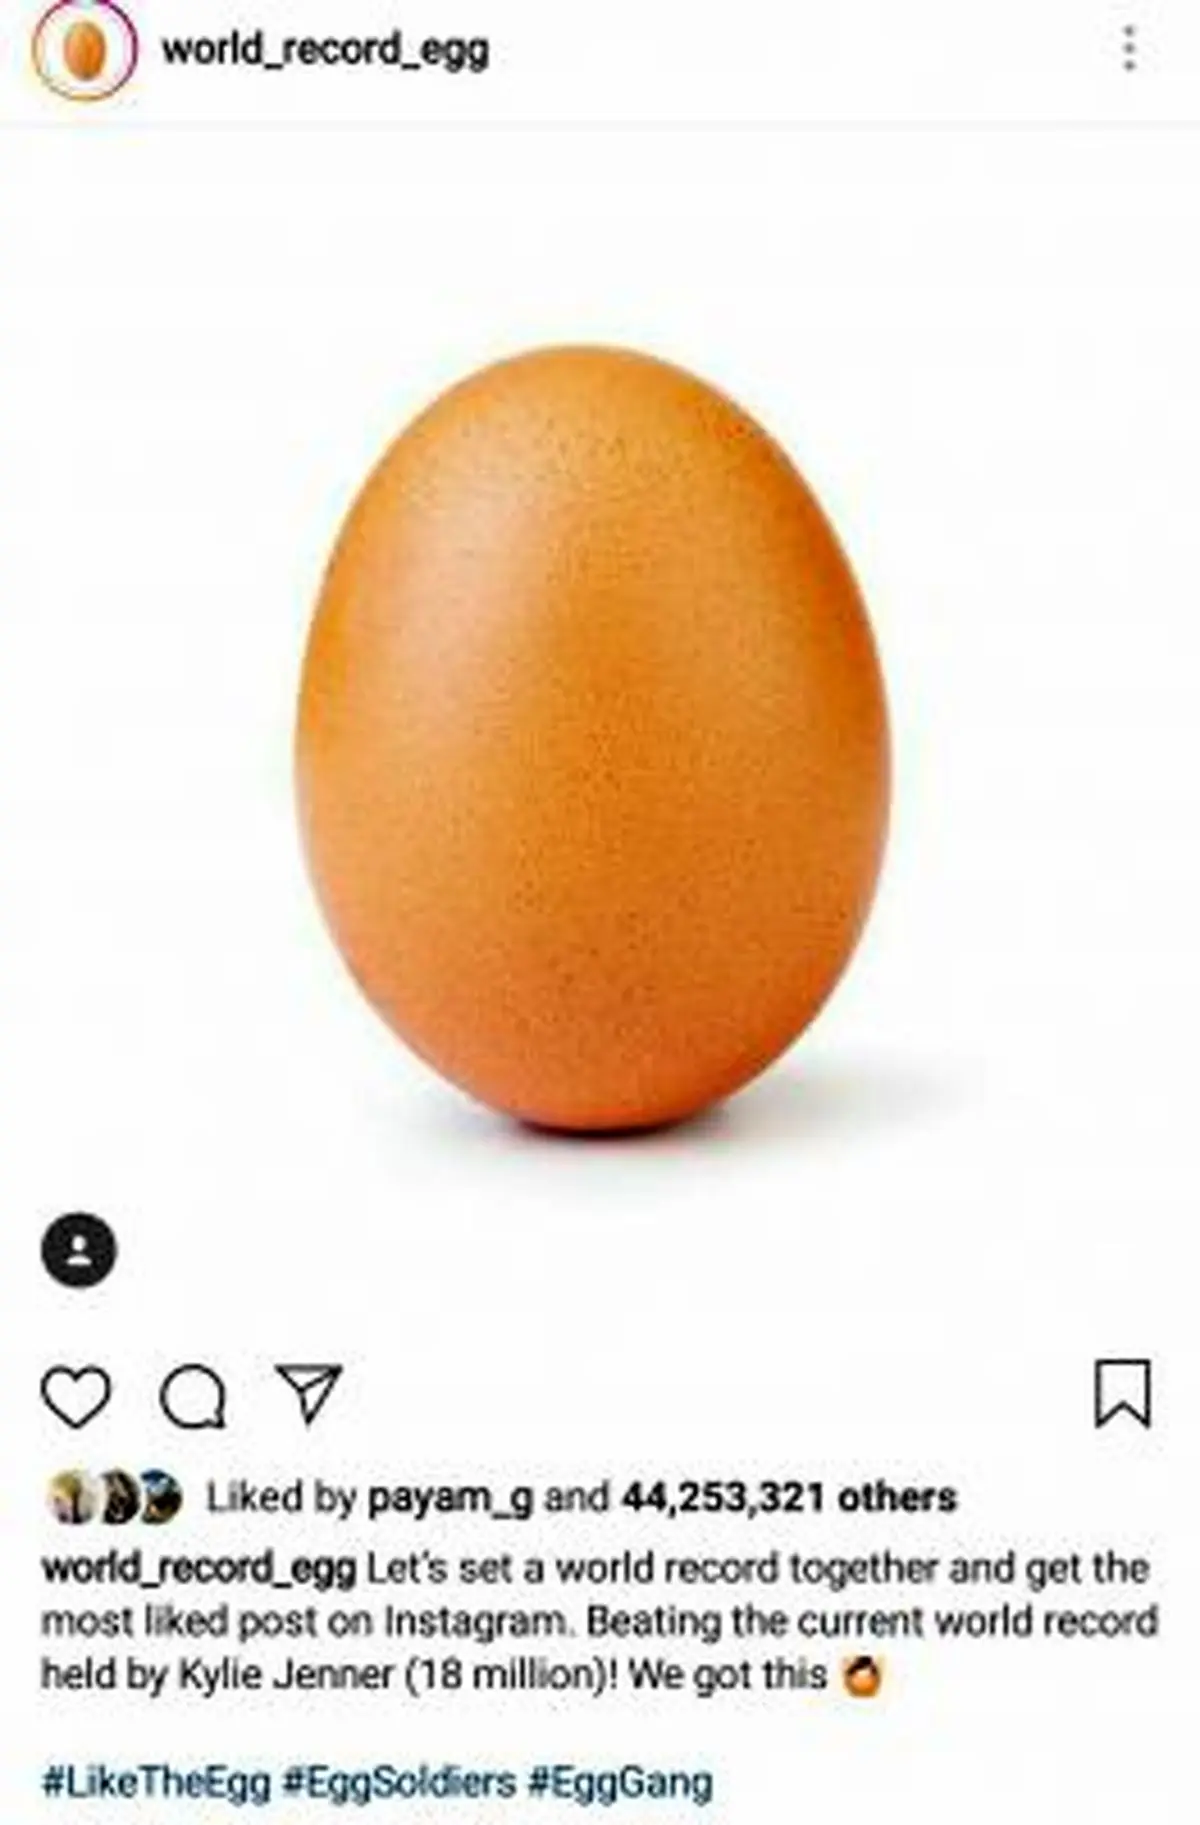This screenshot has width=1200, height=1825.
Task: Tap the tagged people icon on photo
Action: coord(79,1250)
